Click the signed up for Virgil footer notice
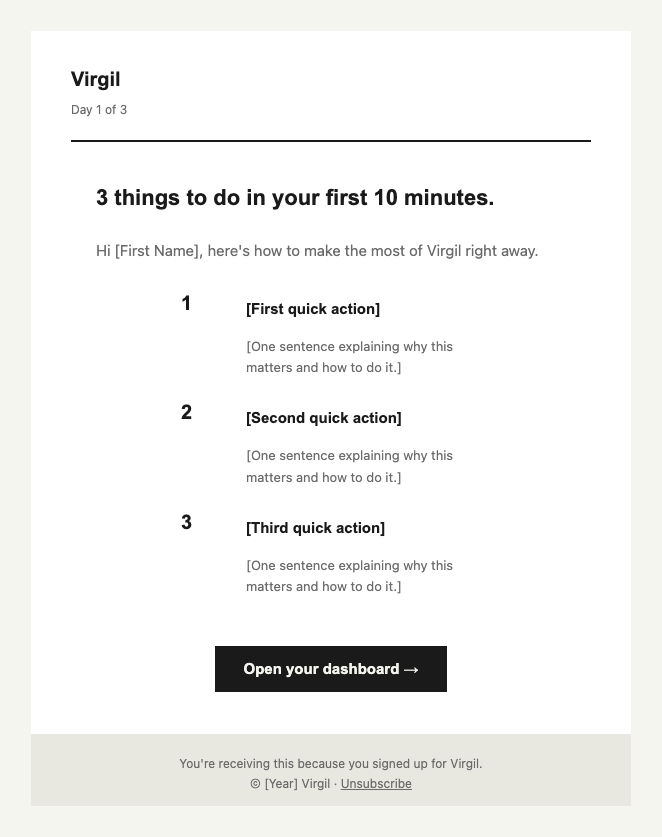 [330, 763]
